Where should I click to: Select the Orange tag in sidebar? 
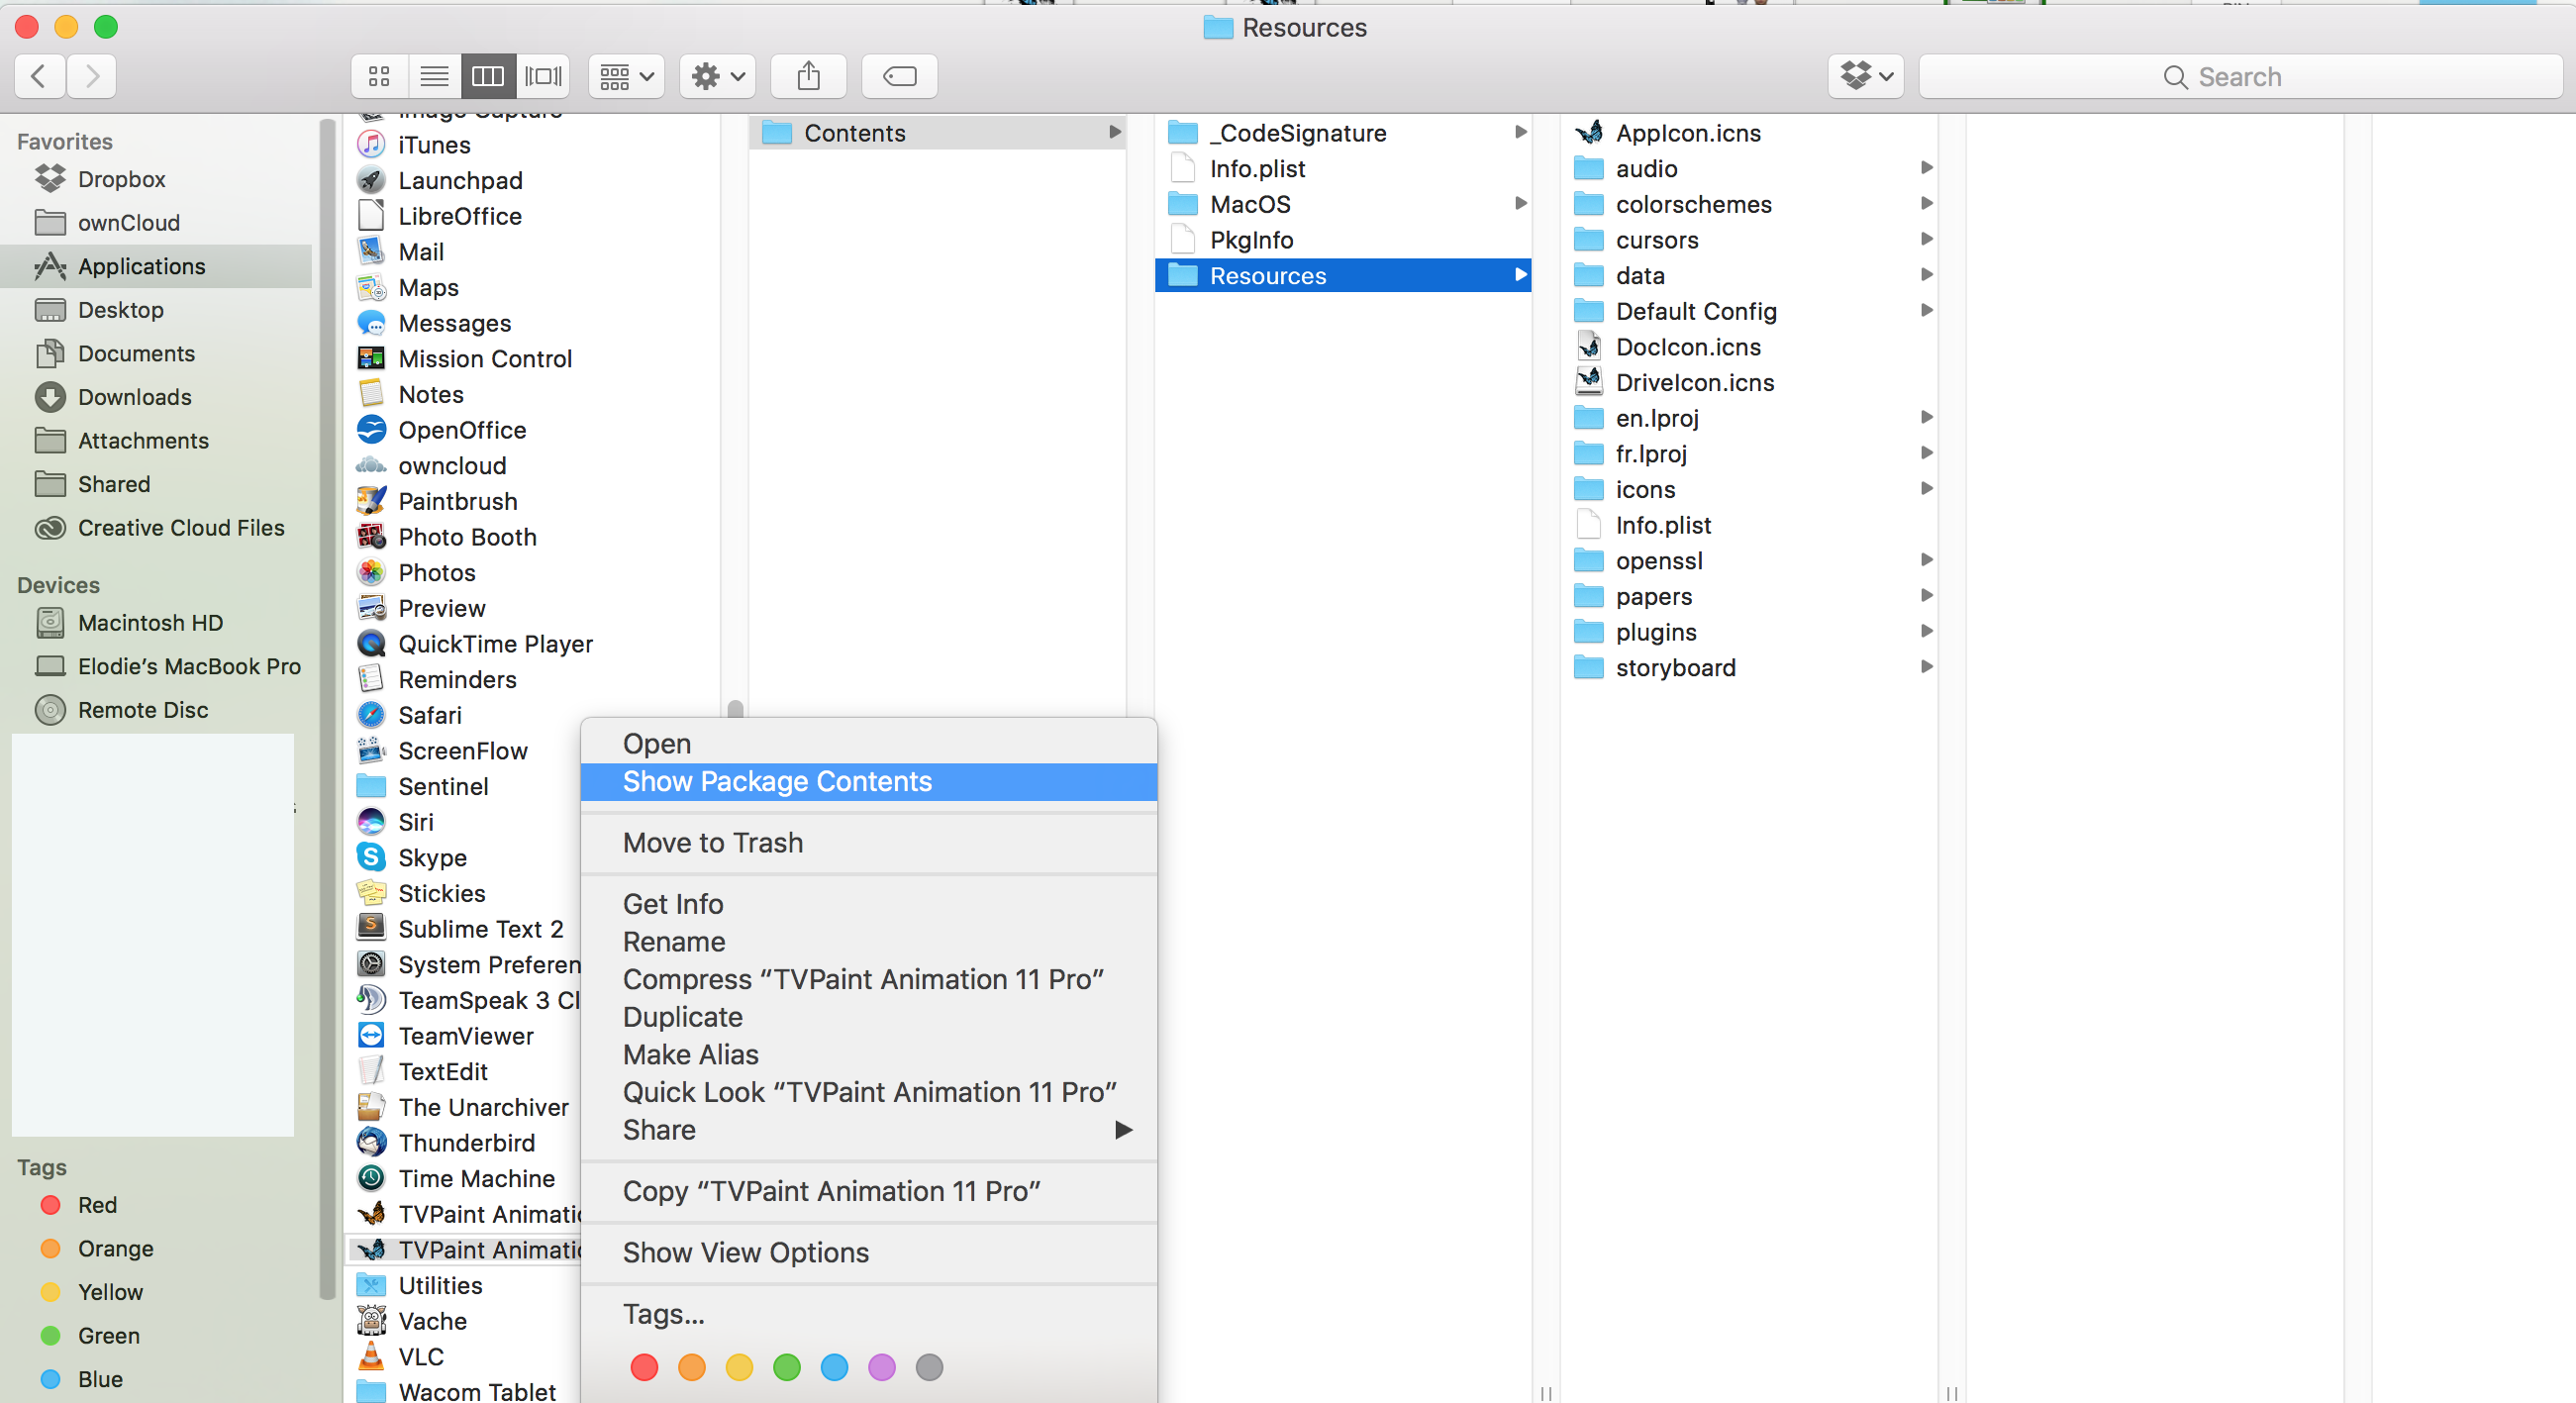click(156, 1248)
